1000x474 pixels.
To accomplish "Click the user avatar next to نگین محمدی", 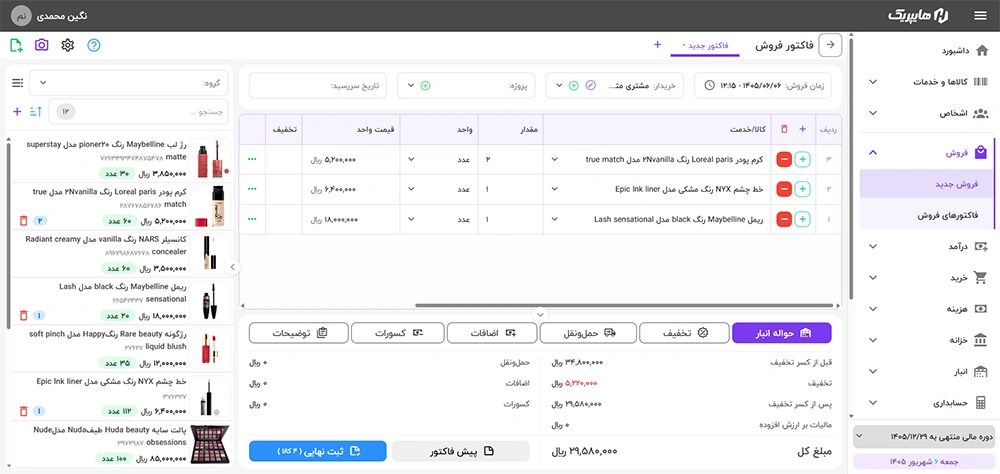I will (x=22, y=15).
